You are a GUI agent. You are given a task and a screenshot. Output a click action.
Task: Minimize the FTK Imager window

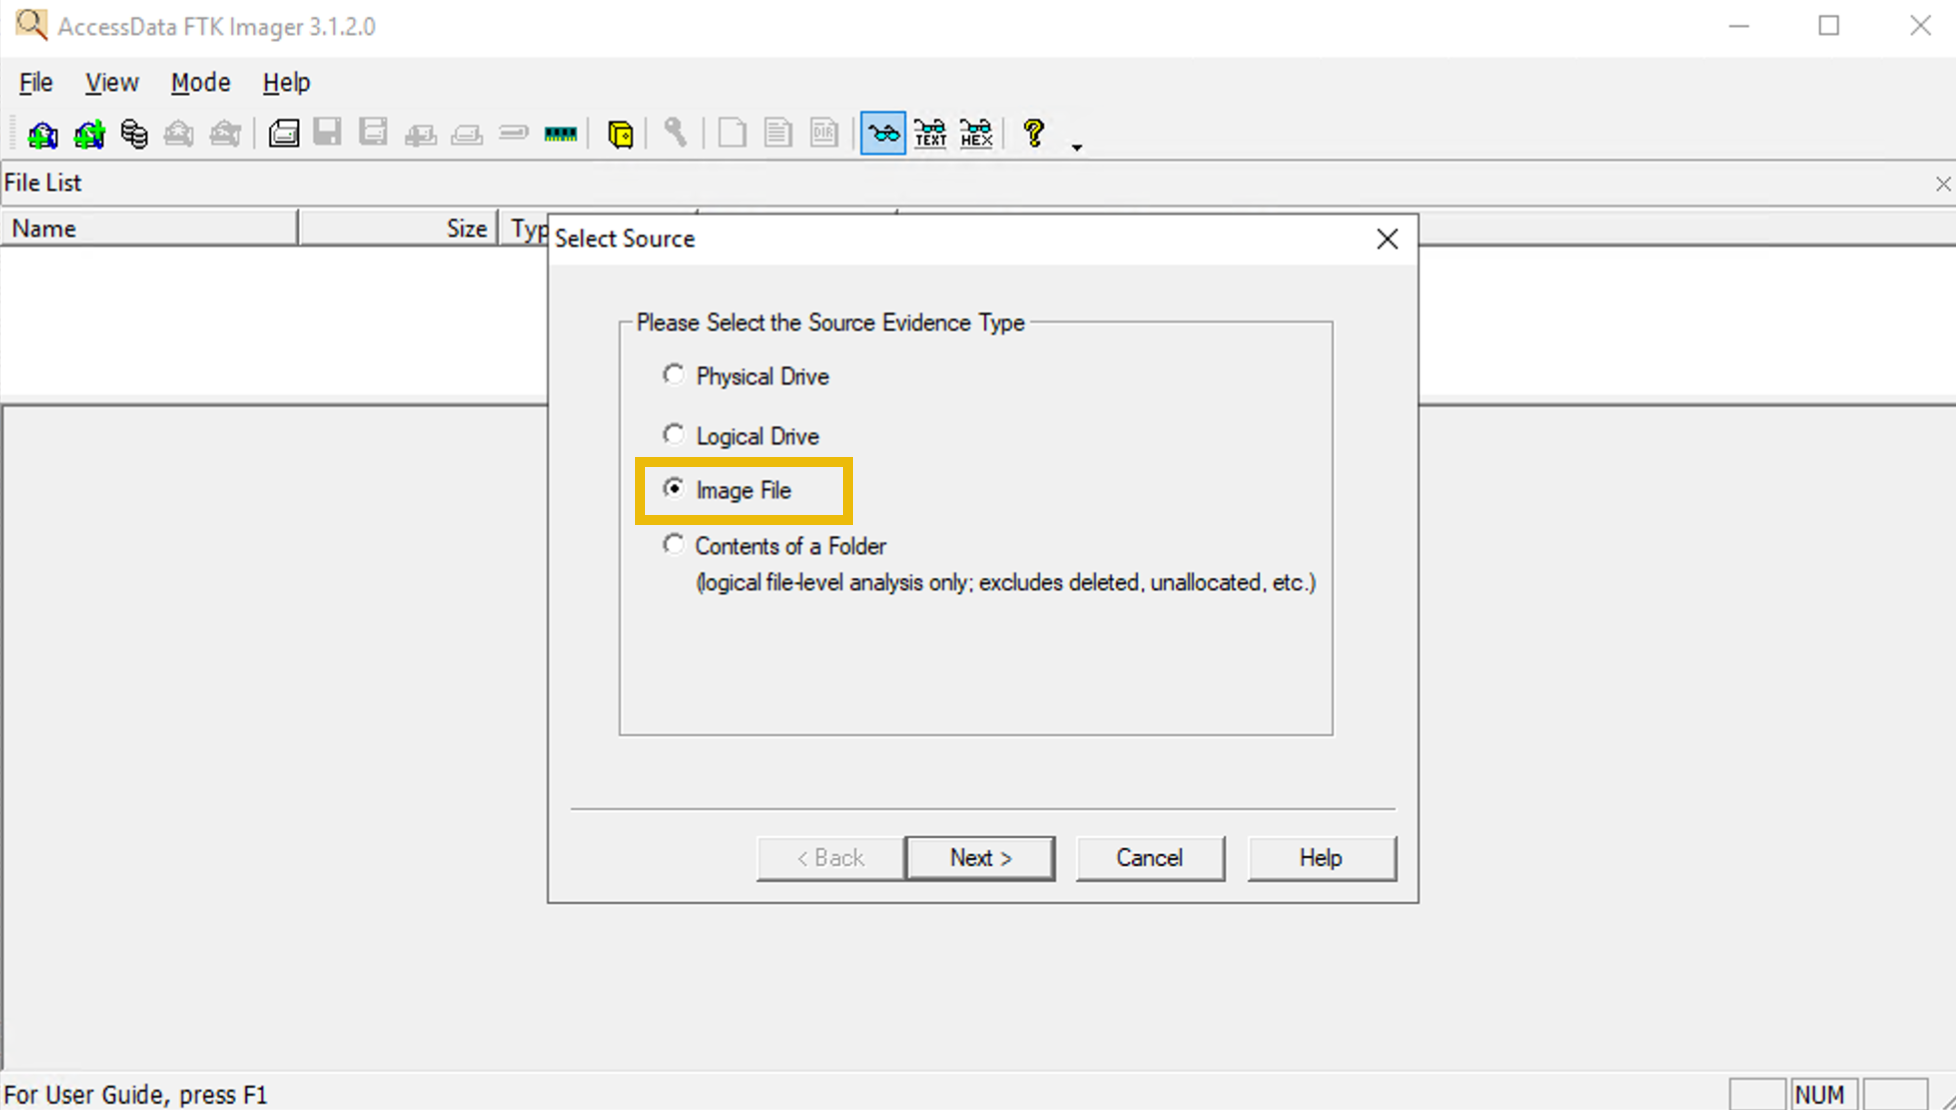point(1739,26)
